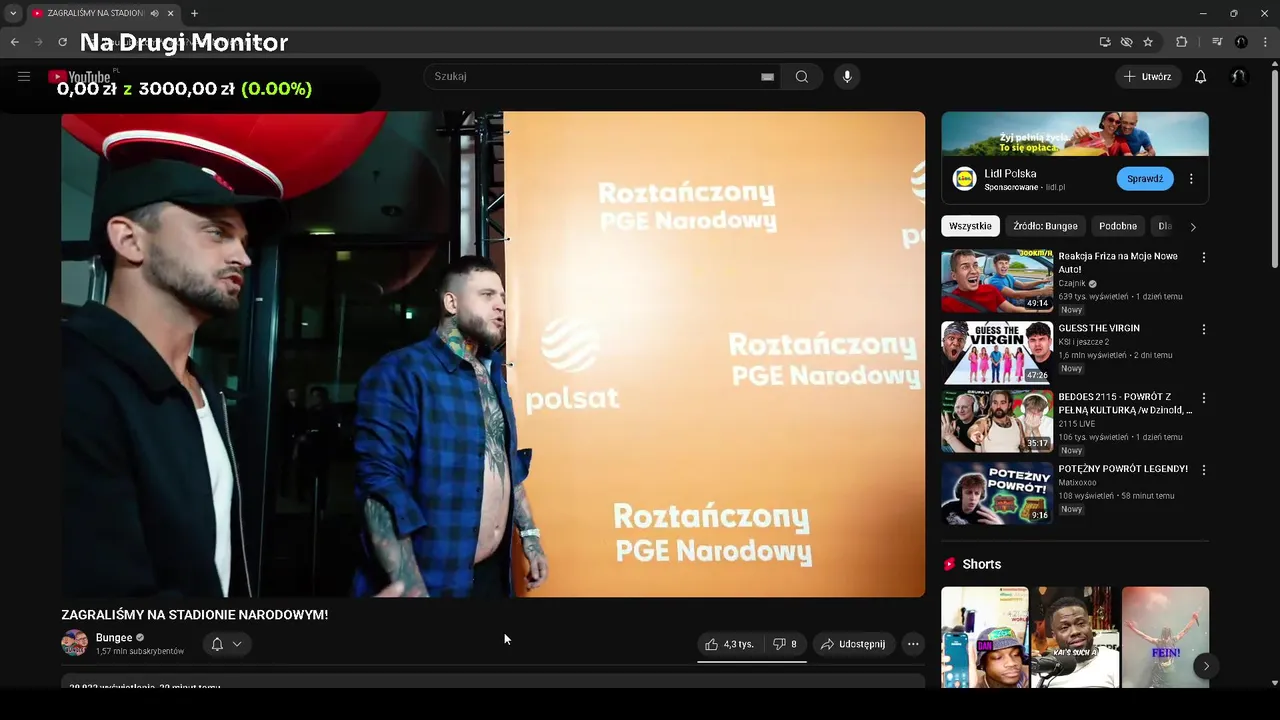Open the browser extensions puzzle icon
Screen dimensions: 1280x720
(1182, 42)
